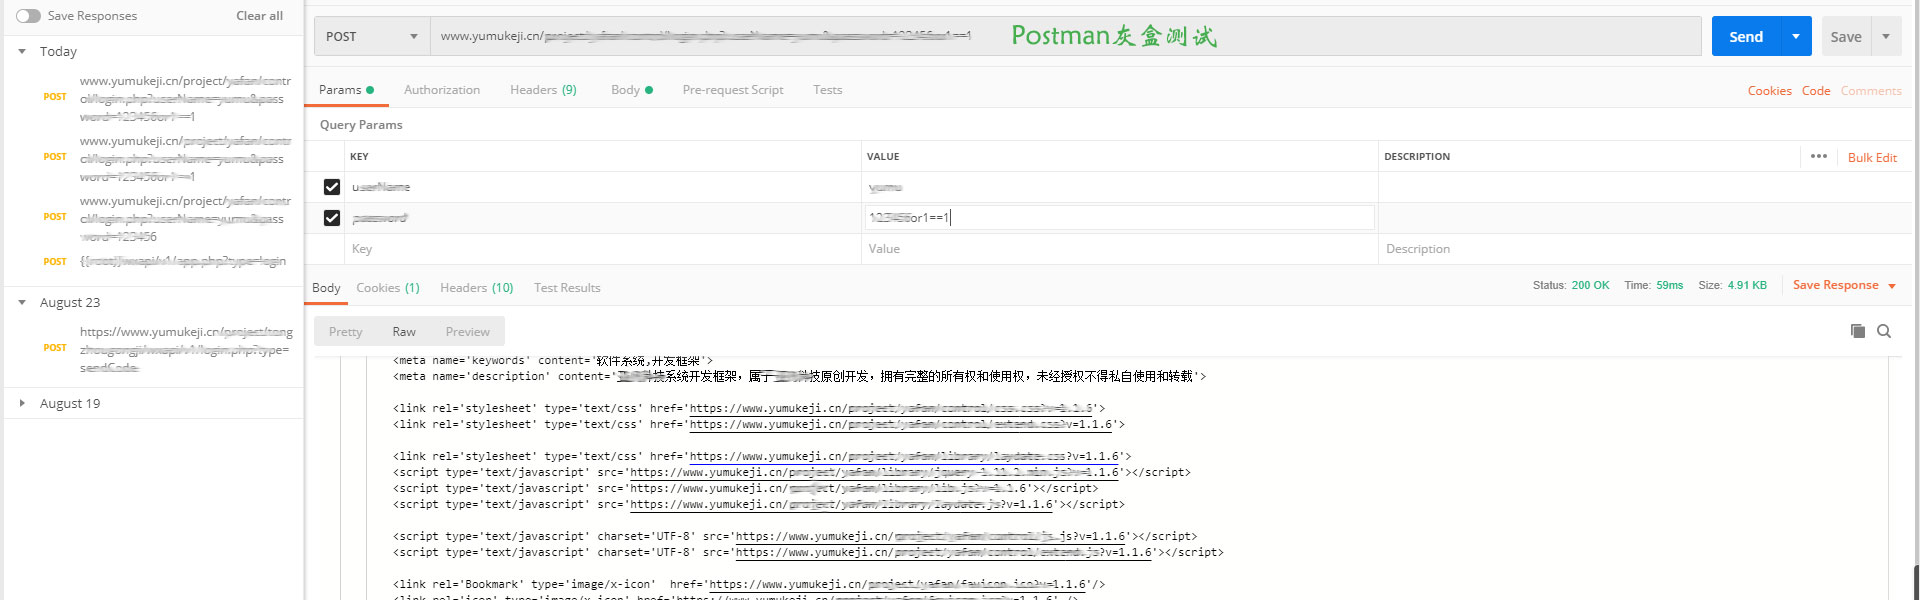Switch to the Authorization tab
Screen dimensions: 1920x600
point(442,90)
